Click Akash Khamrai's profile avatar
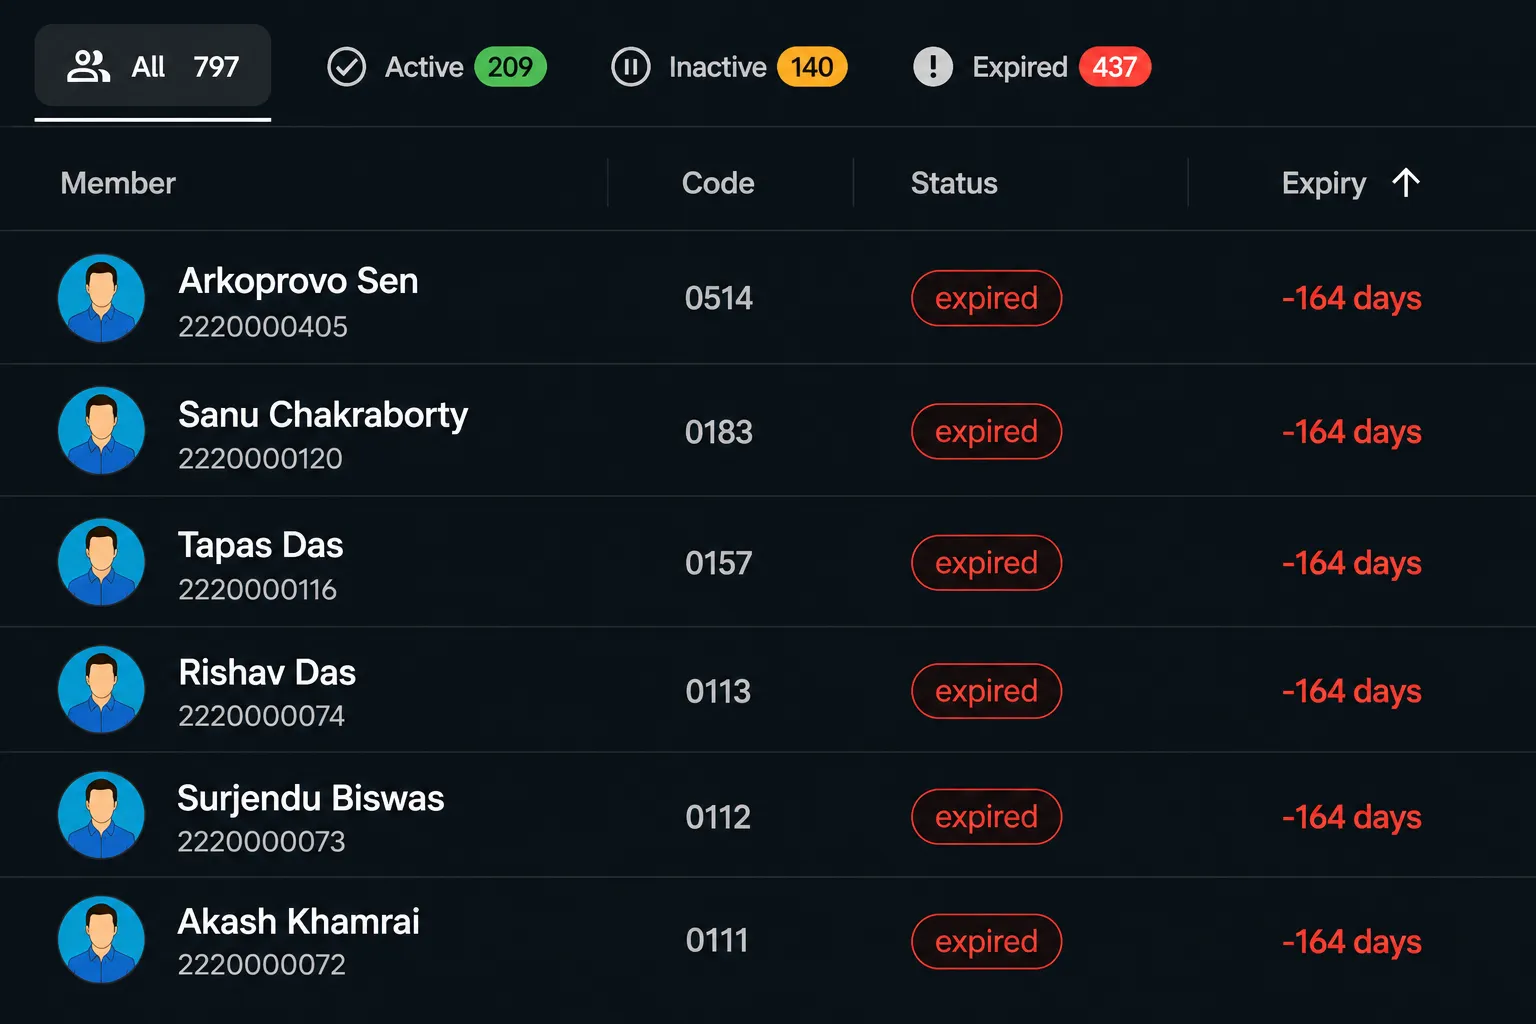Image resolution: width=1536 pixels, height=1024 pixels. (101, 940)
